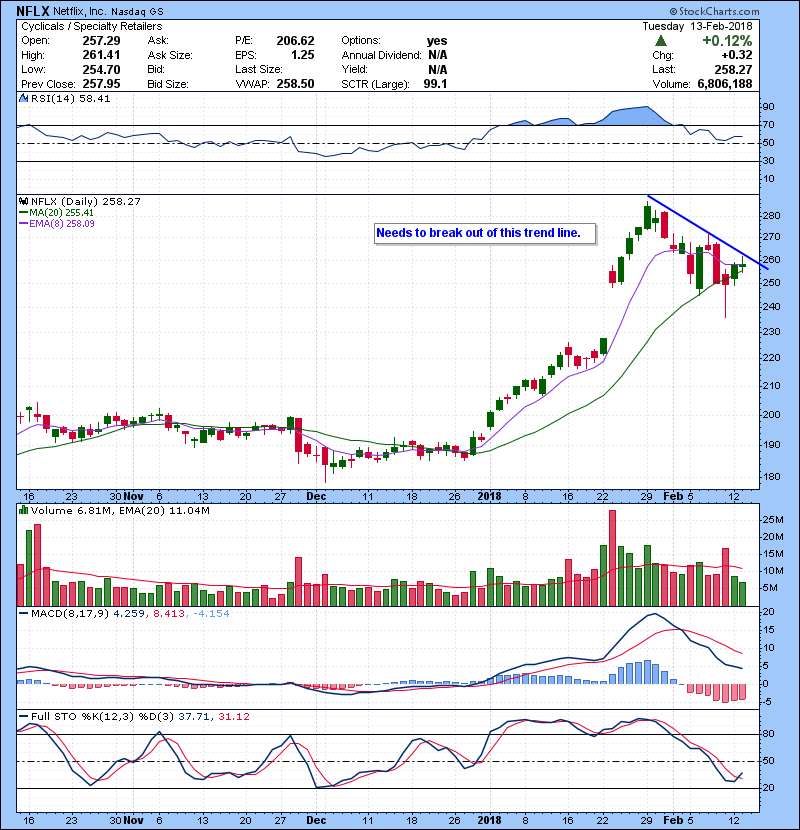Click the Last price 258.27 in header

click(733, 69)
